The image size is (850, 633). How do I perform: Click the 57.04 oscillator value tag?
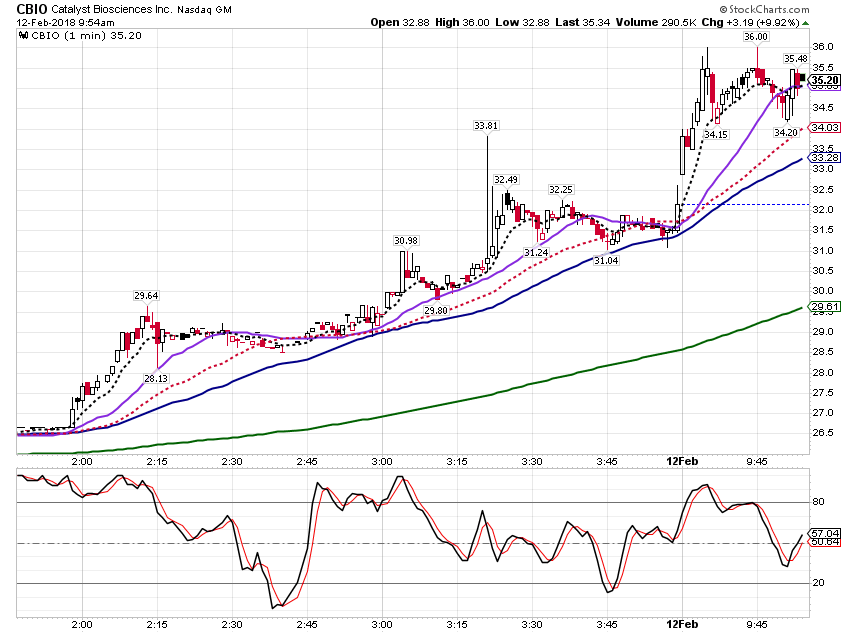(x=825, y=533)
